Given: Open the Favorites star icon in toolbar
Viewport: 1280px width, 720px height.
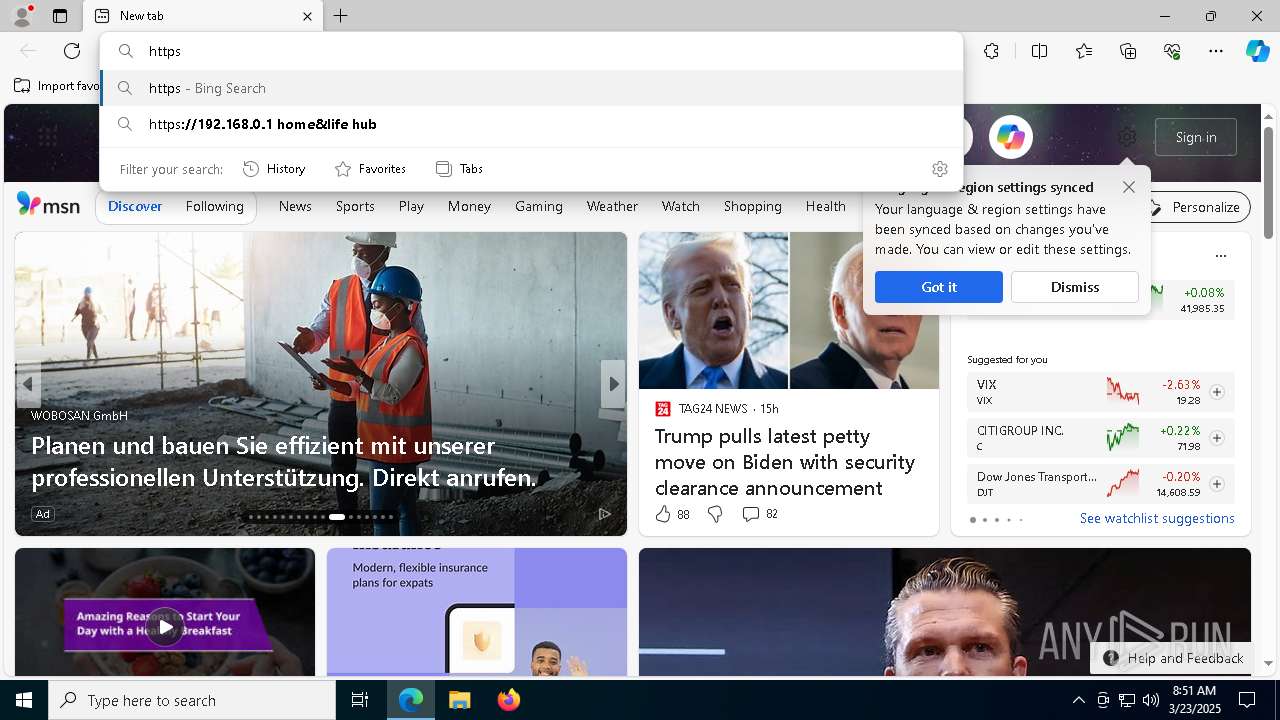Looking at the screenshot, I should click(x=1084, y=51).
